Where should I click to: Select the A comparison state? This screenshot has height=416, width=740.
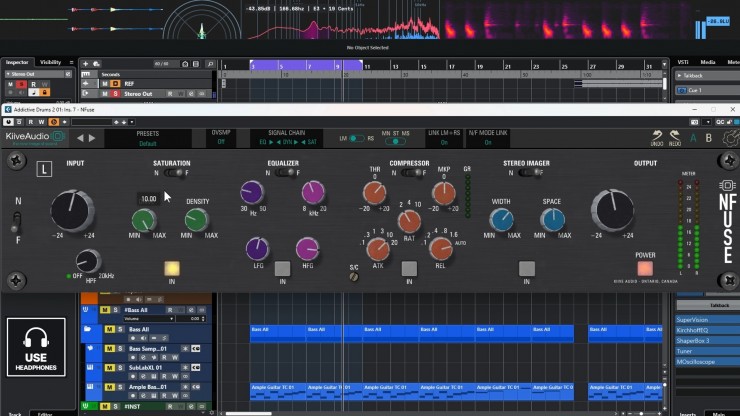(x=693, y=138)
